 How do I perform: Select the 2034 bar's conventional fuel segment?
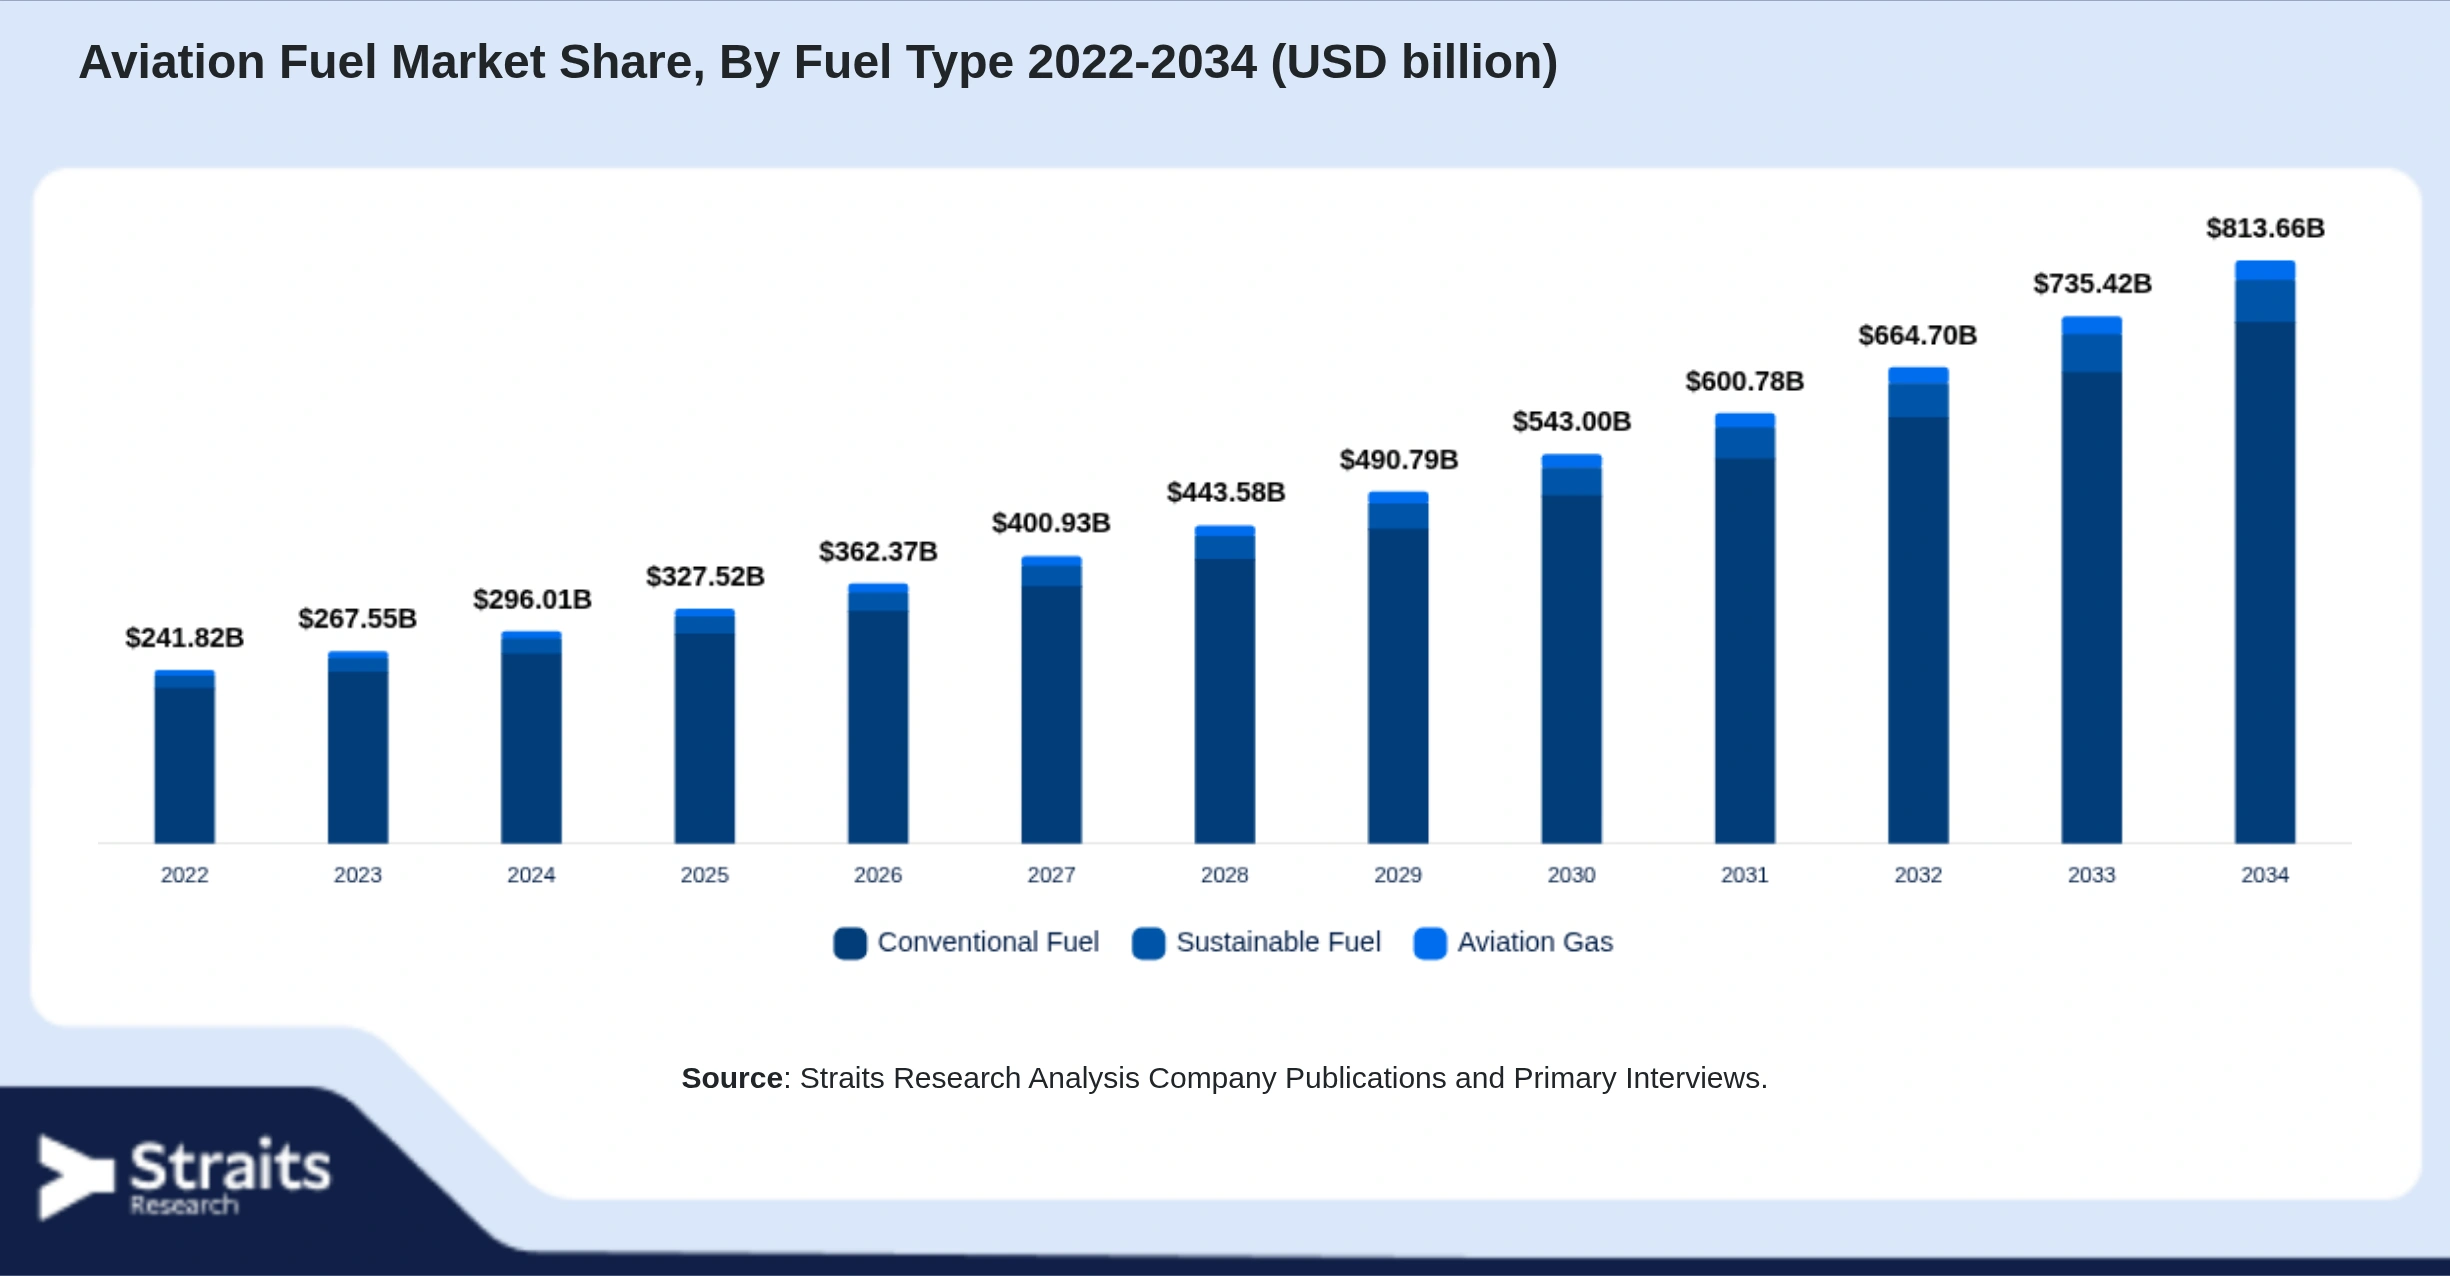(x=2265, y=583)
